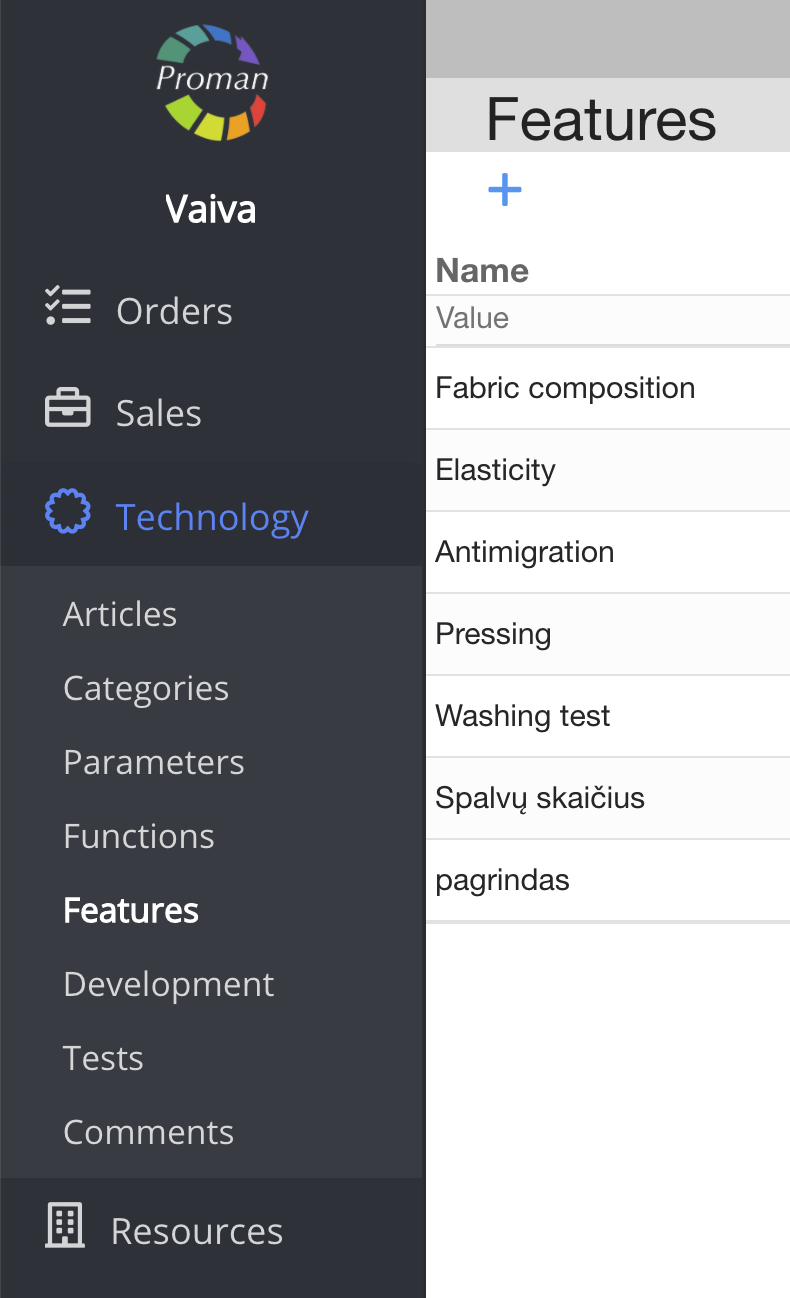
Task: Click the Sales briefcase icon
Action: tap(68, 410)
